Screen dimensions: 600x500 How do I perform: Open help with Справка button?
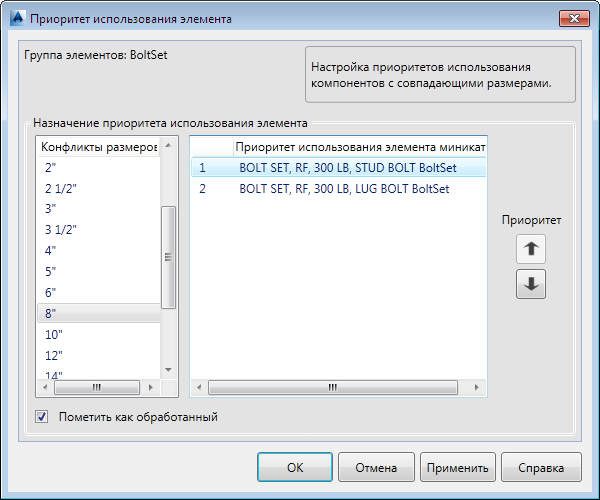(541, 467)
